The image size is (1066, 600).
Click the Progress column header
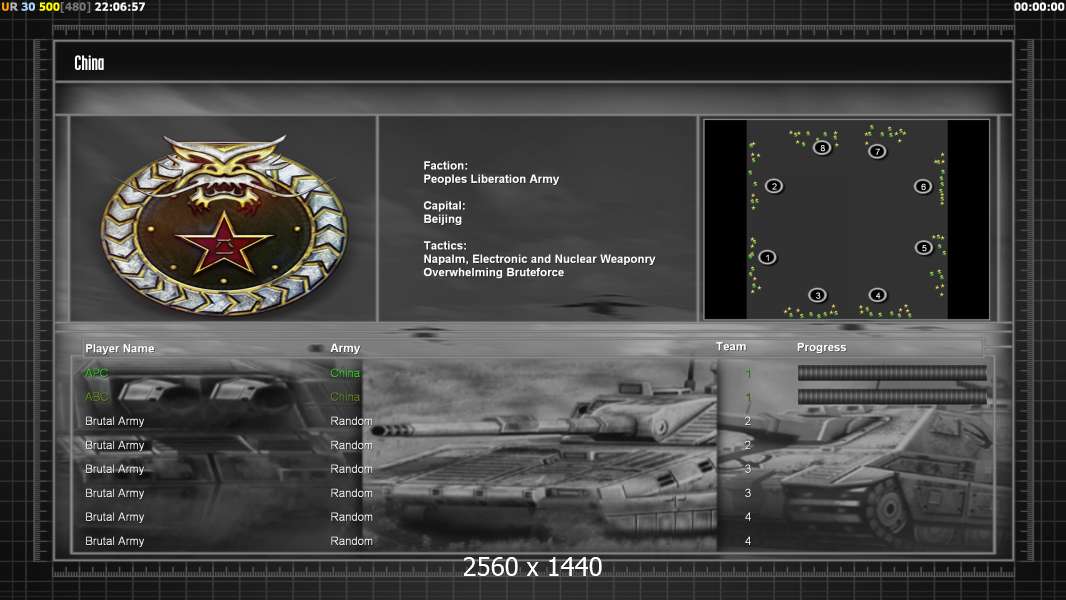click(821, 347)
